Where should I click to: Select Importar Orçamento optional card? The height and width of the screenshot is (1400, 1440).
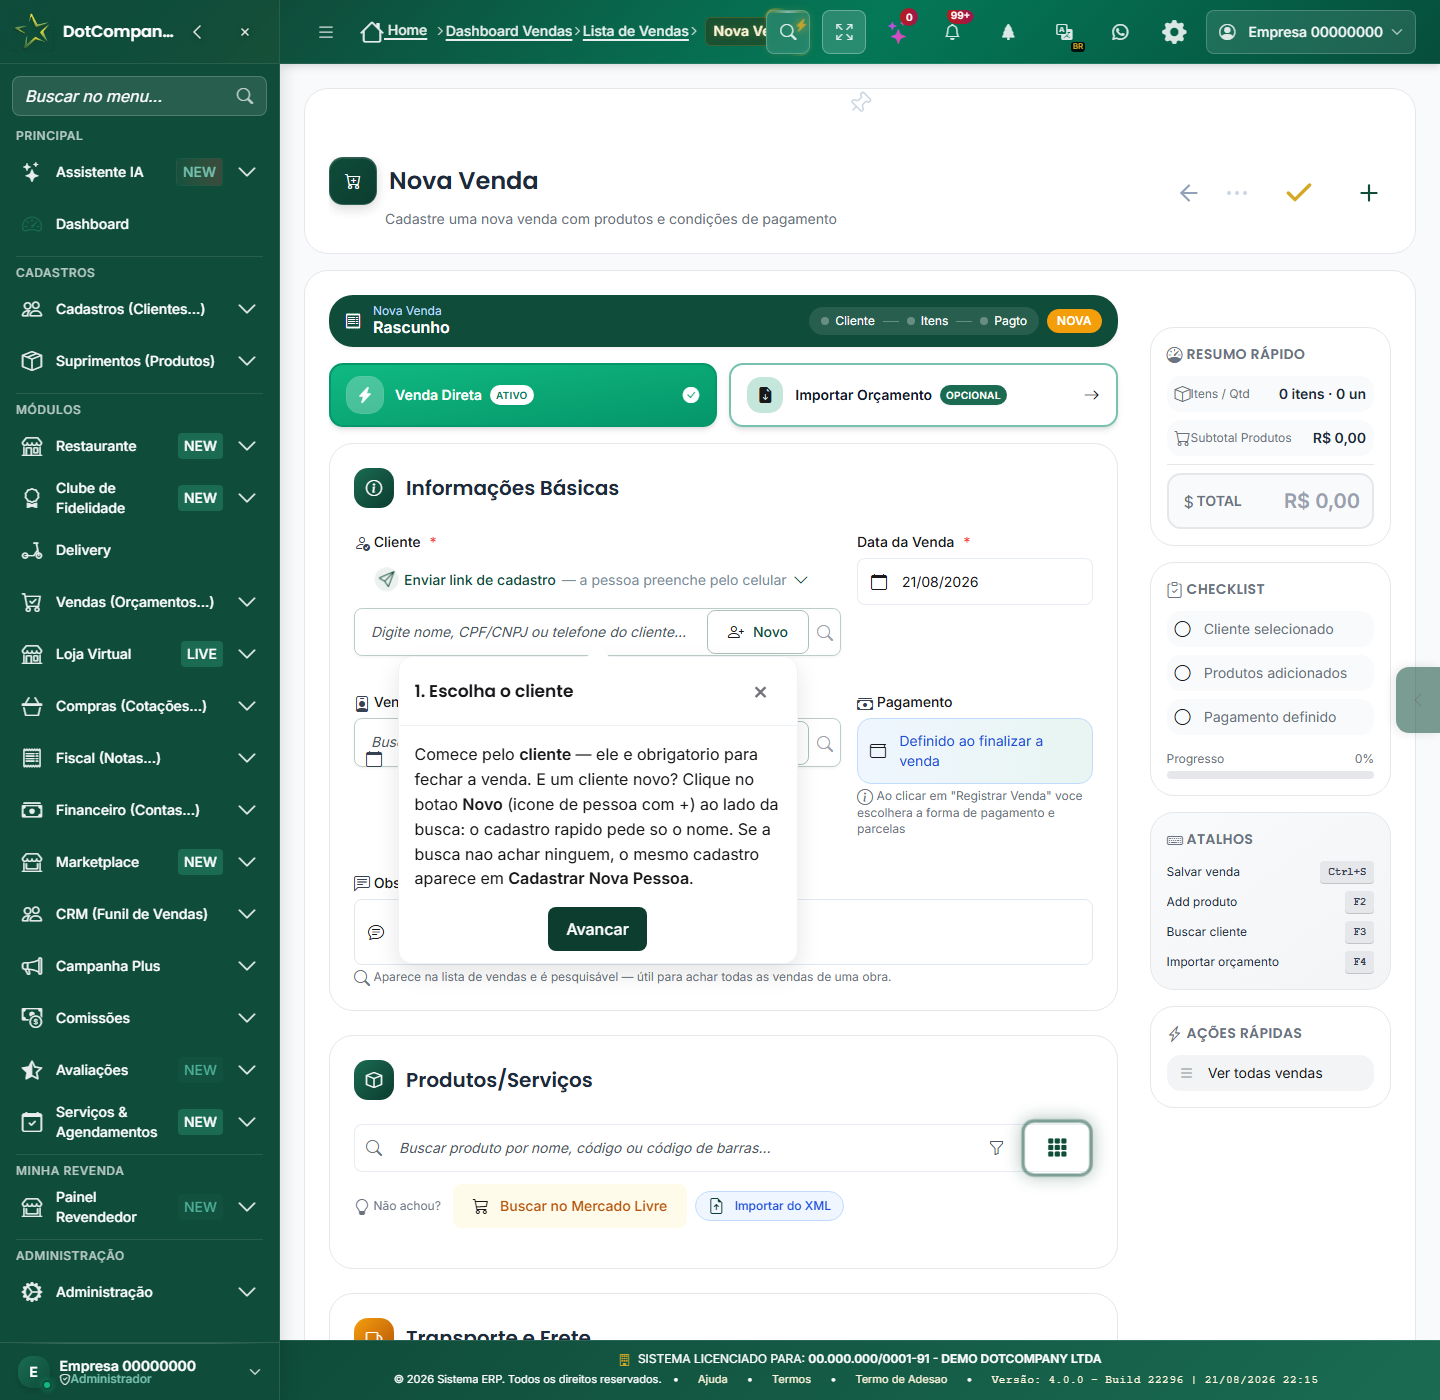point(923,395)
